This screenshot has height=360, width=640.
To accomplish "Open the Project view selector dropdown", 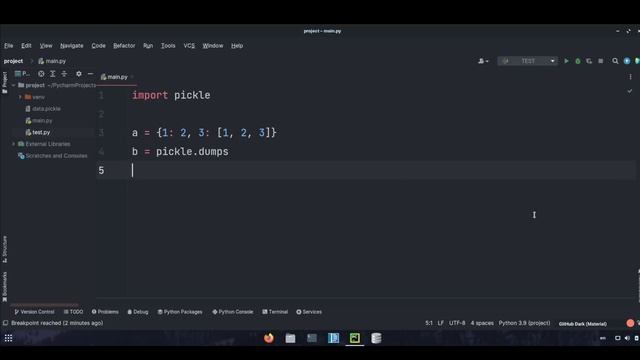I will [22, 73].
